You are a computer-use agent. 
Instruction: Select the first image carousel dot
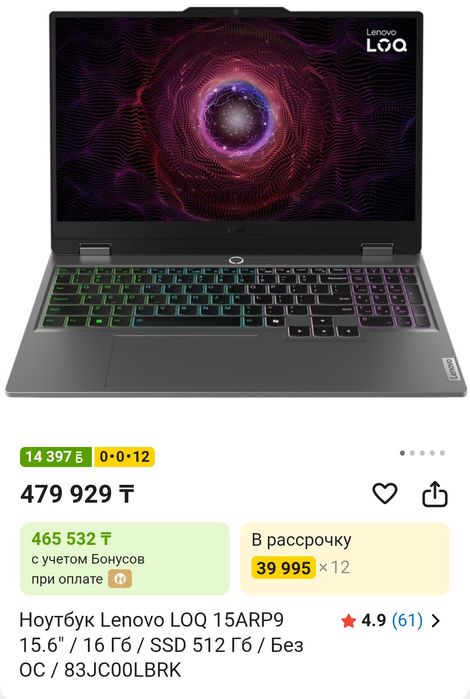click(x=402, y=453)
